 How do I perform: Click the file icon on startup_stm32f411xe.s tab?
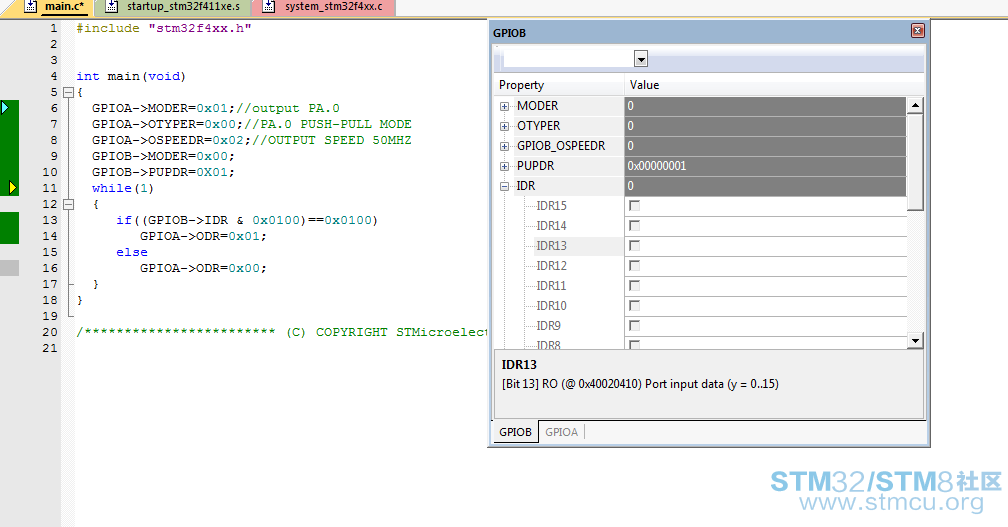pyautogui.click(x=111, y=7)
